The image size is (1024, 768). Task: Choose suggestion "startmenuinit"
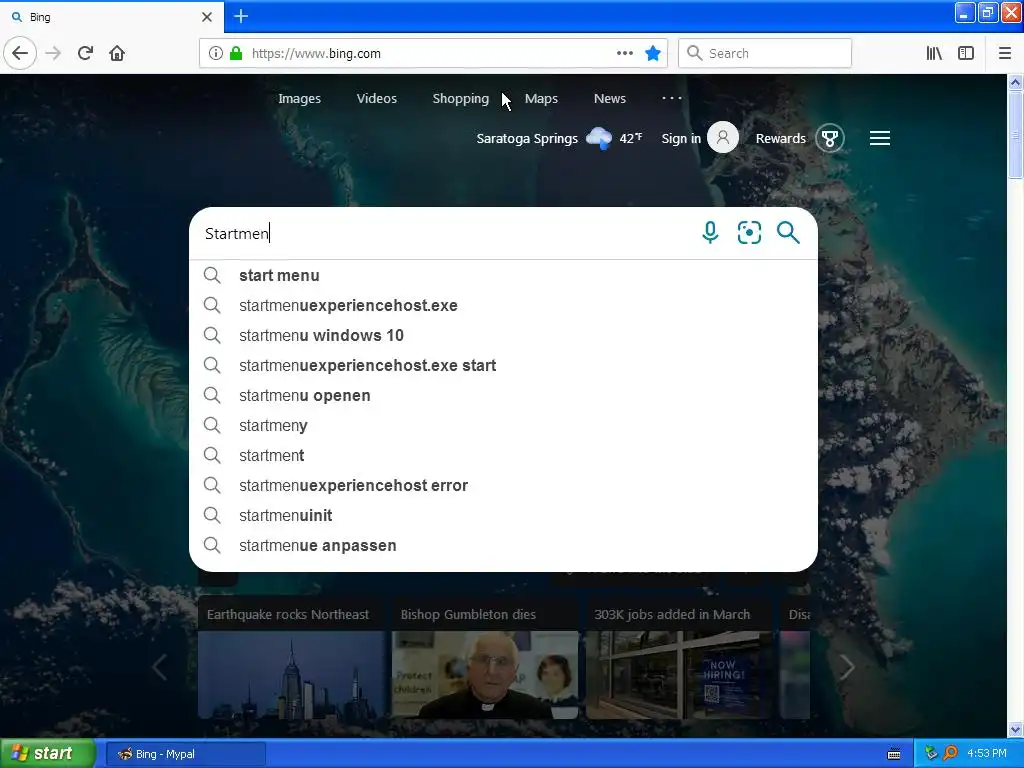tap(503, 516)
